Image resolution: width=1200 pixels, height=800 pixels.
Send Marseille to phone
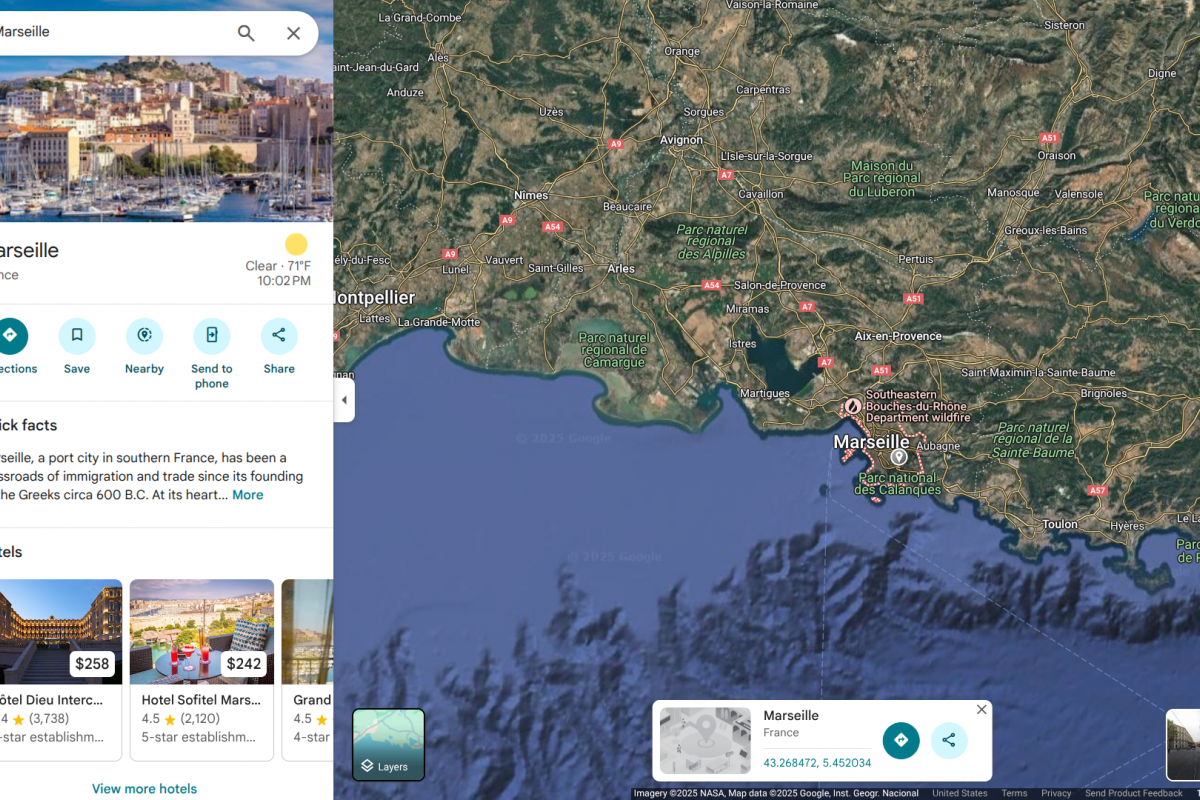pos(212,336)
